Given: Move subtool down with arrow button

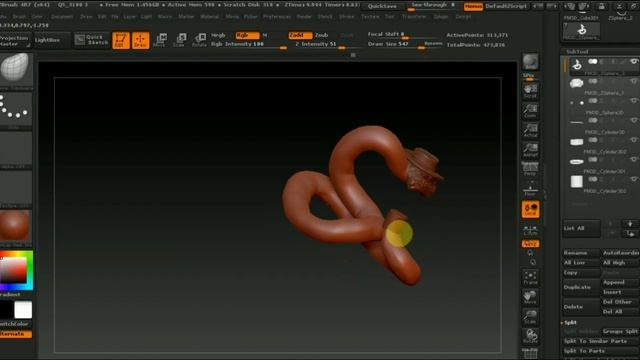Looking at the screenshot, I should pyautogui.click(x=630, y=224).
